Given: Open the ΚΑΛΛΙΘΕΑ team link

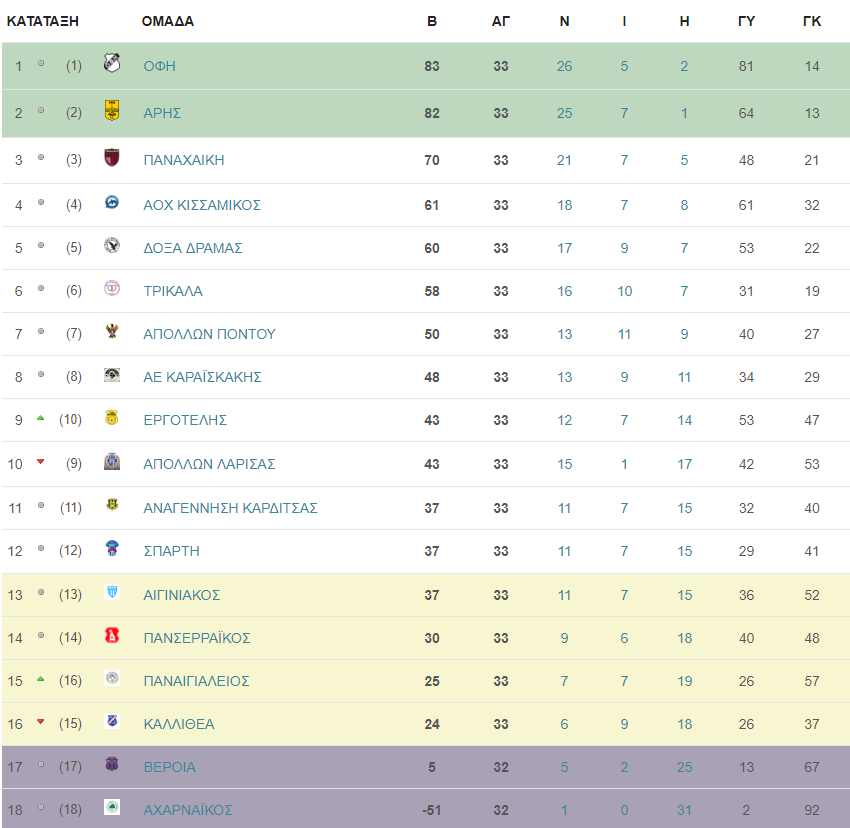Looking at the screenshot, I should [x=179, y=724].
